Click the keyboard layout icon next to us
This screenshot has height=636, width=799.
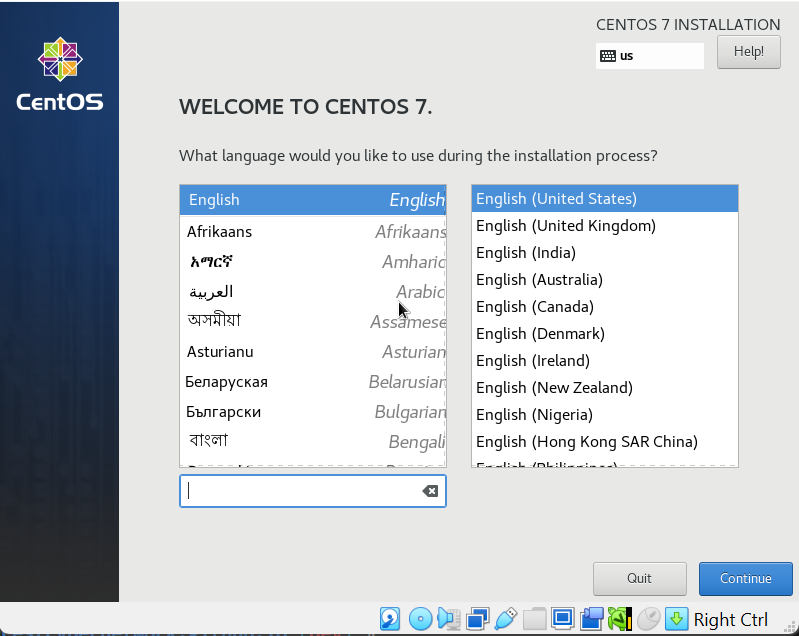tap(608, 56)
